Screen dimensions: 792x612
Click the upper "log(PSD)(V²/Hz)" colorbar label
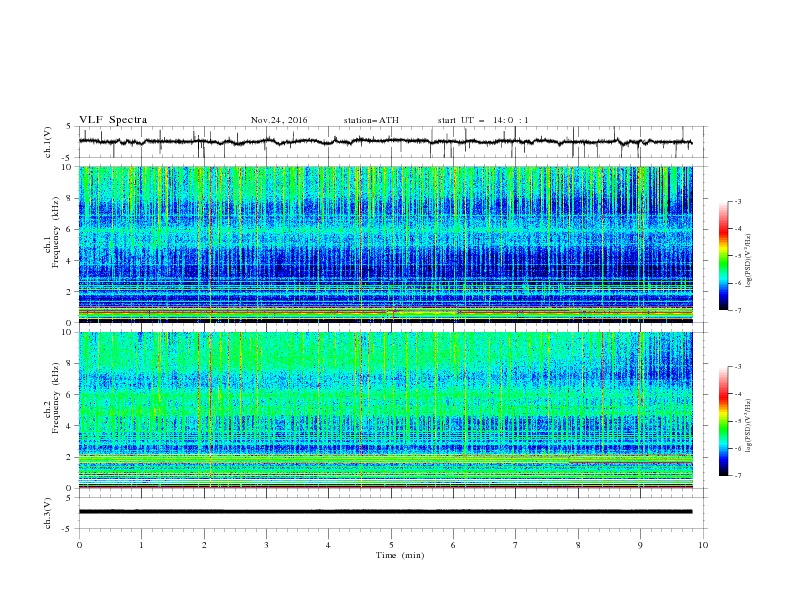(x=749, y=261)
